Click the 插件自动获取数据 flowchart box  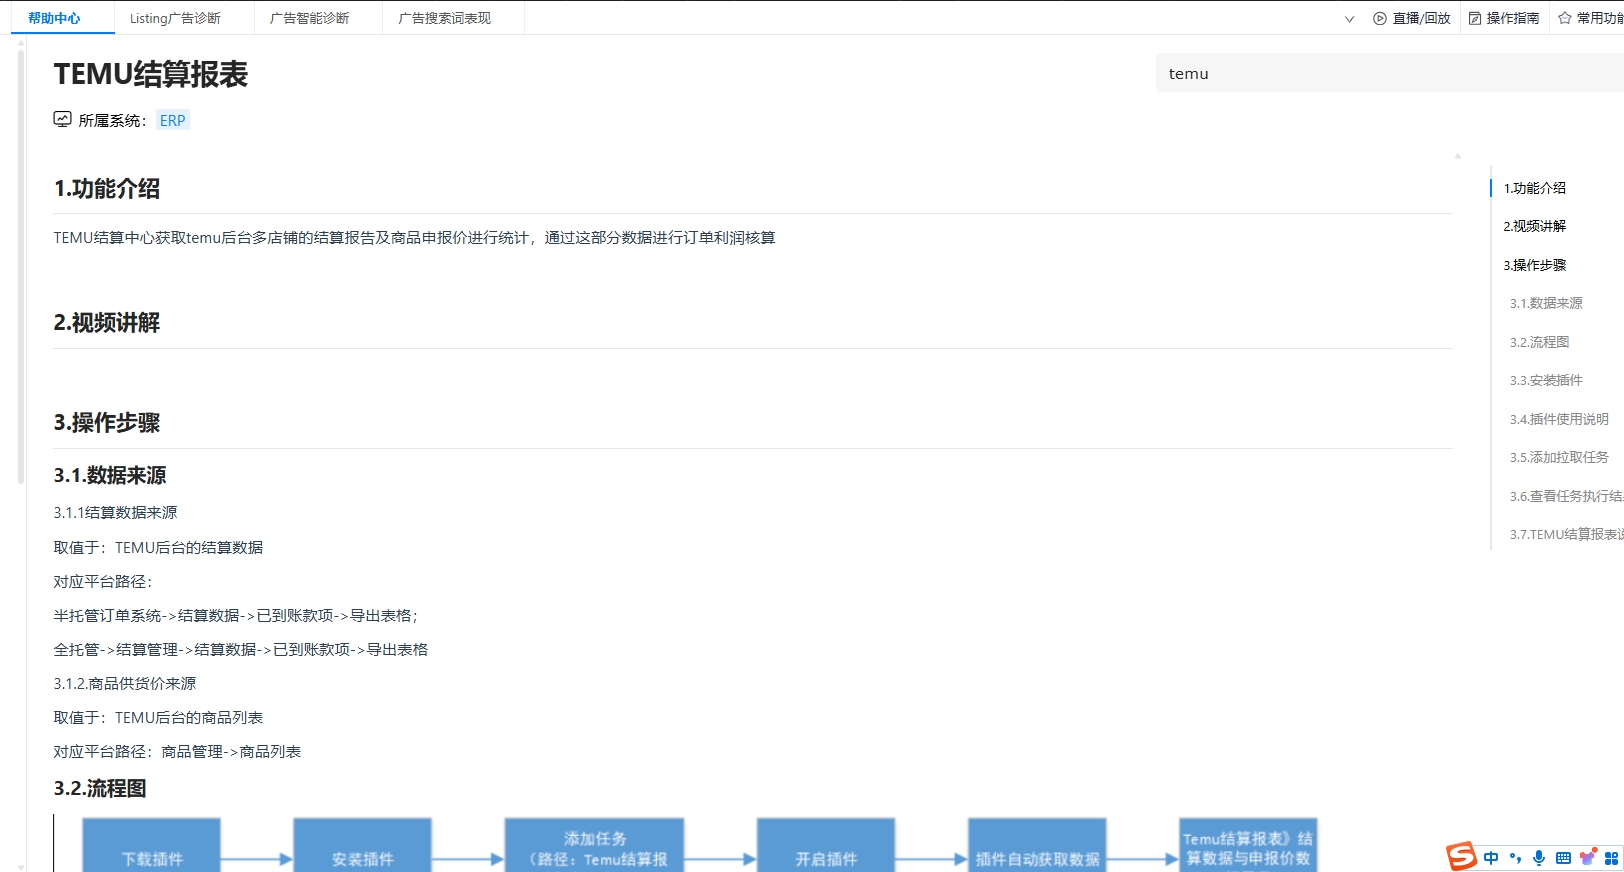click(x=1037, y=845)
